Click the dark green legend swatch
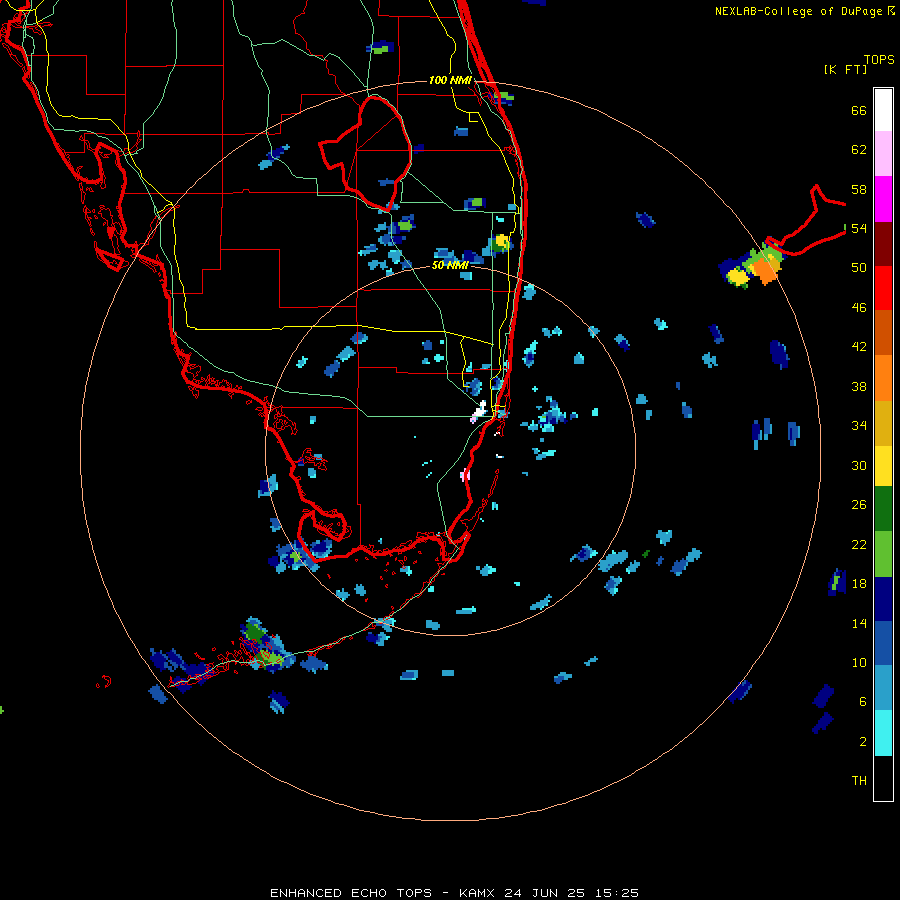900x900 pixels. click(x=883, y=509)
